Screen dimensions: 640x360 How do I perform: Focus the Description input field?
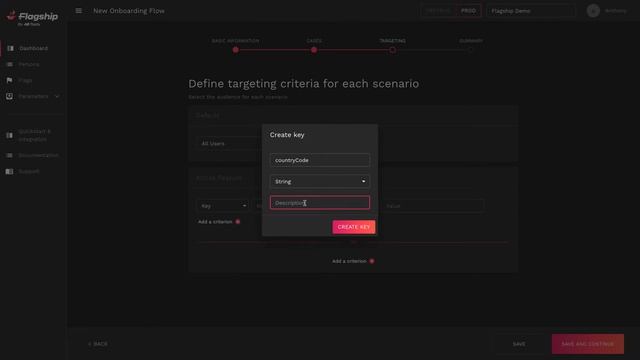[320, 202]
